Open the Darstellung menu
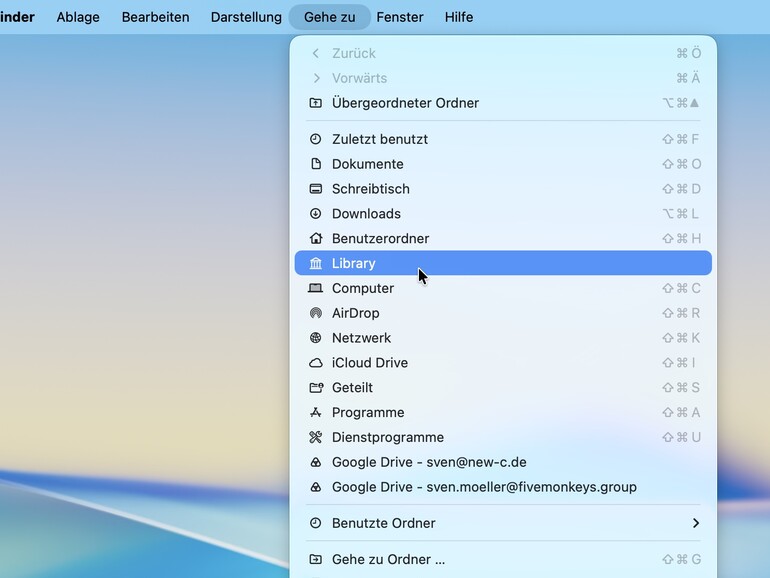Screen dimensions: 770x578 click(246, 17)
